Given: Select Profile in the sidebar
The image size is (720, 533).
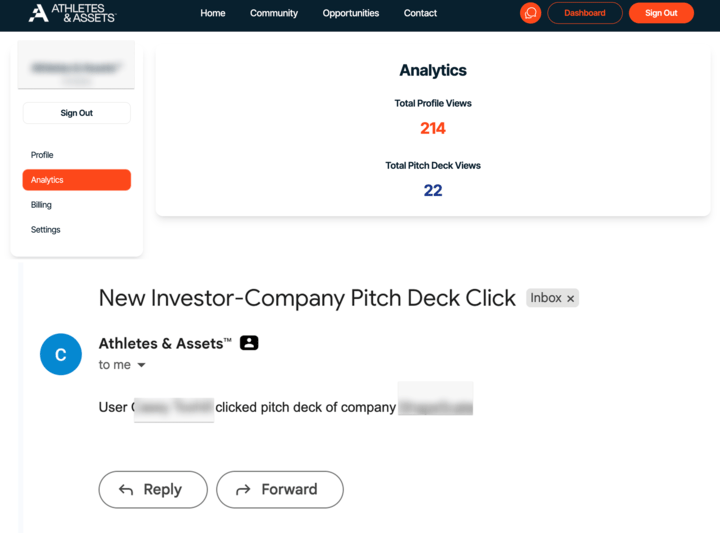Looking at the screenshot, I should (42, 155).
